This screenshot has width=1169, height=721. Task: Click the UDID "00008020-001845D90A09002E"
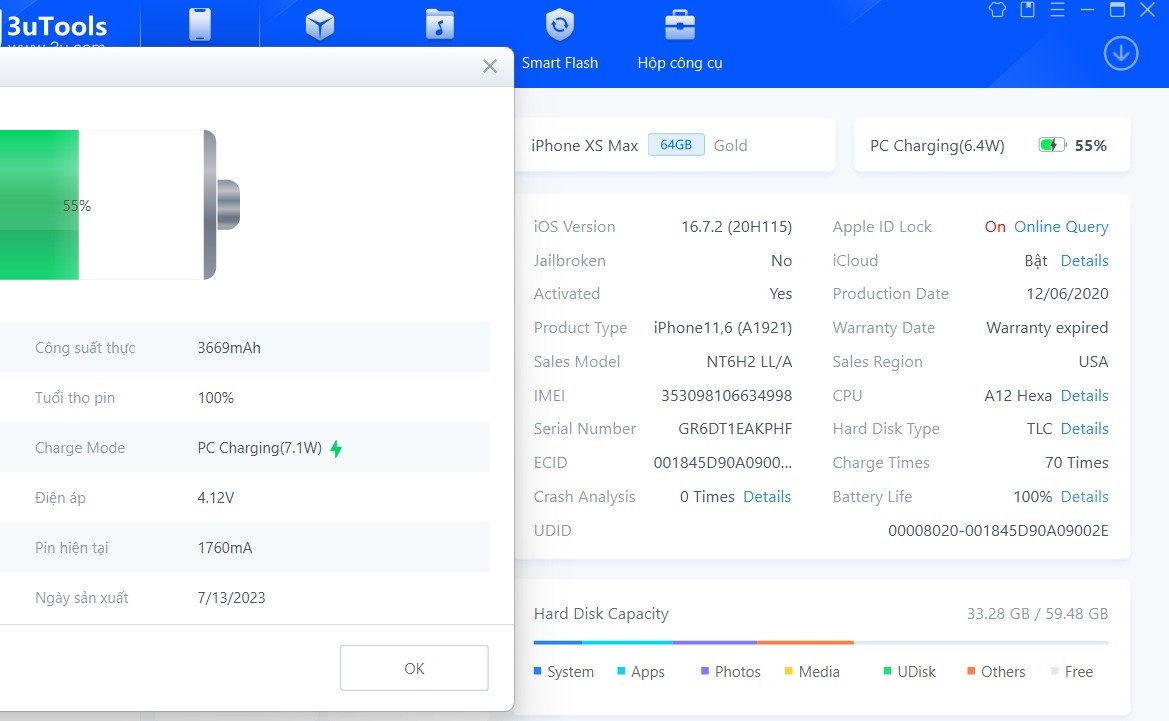[x=998, y=530]
